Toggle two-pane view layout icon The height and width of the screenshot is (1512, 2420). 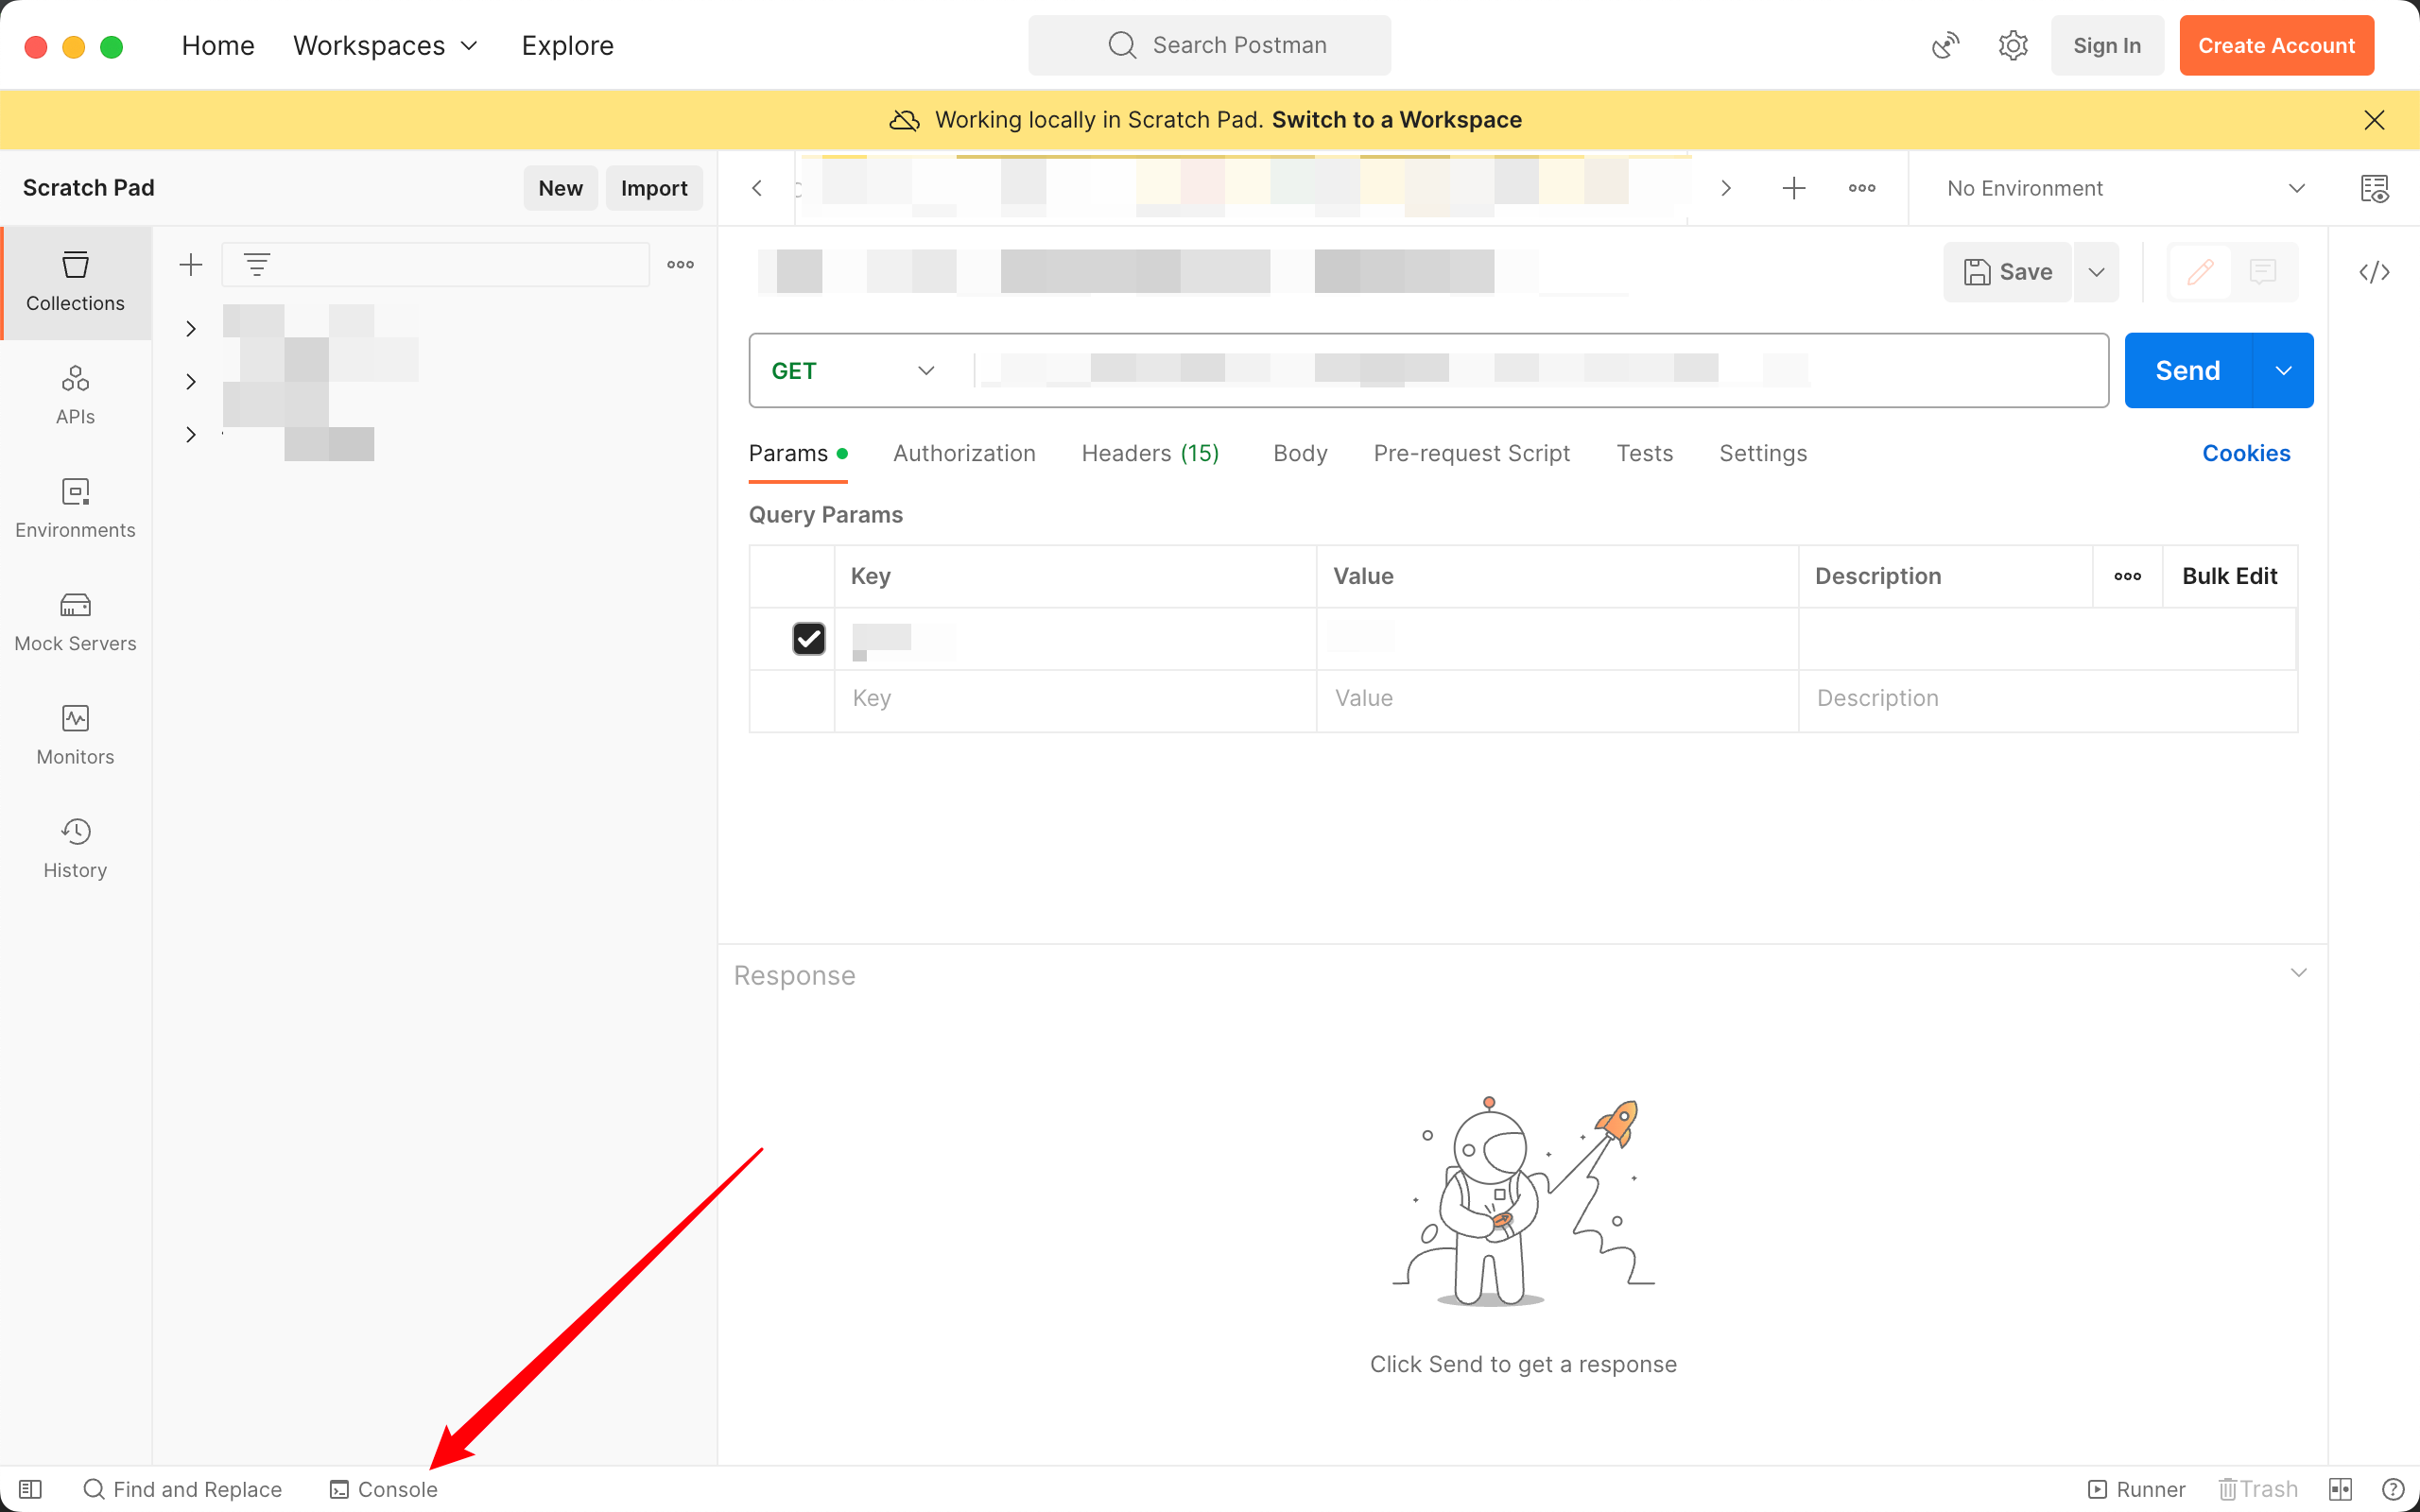point(2340,1489)
